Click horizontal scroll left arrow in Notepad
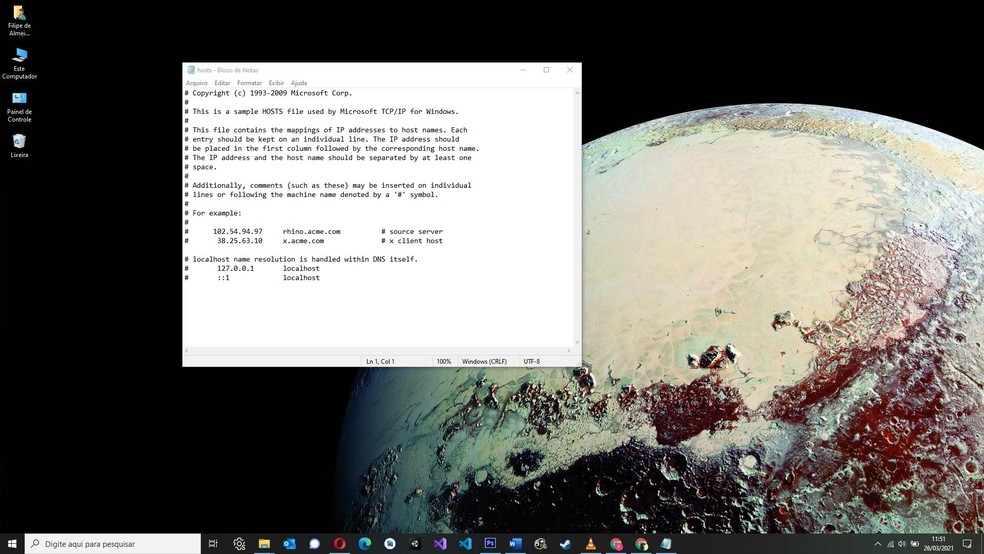This screenshot has height=554, width=984. click(x=186, y=351)
